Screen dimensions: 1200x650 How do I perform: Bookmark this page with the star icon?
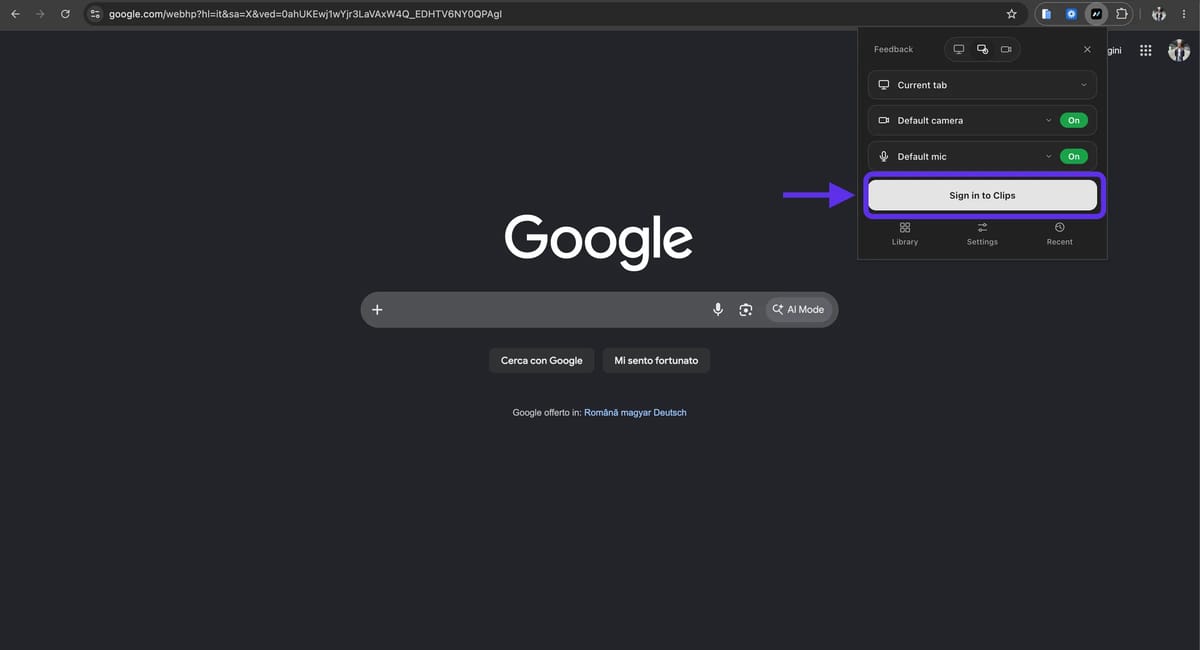click(x=1011, y=14)
